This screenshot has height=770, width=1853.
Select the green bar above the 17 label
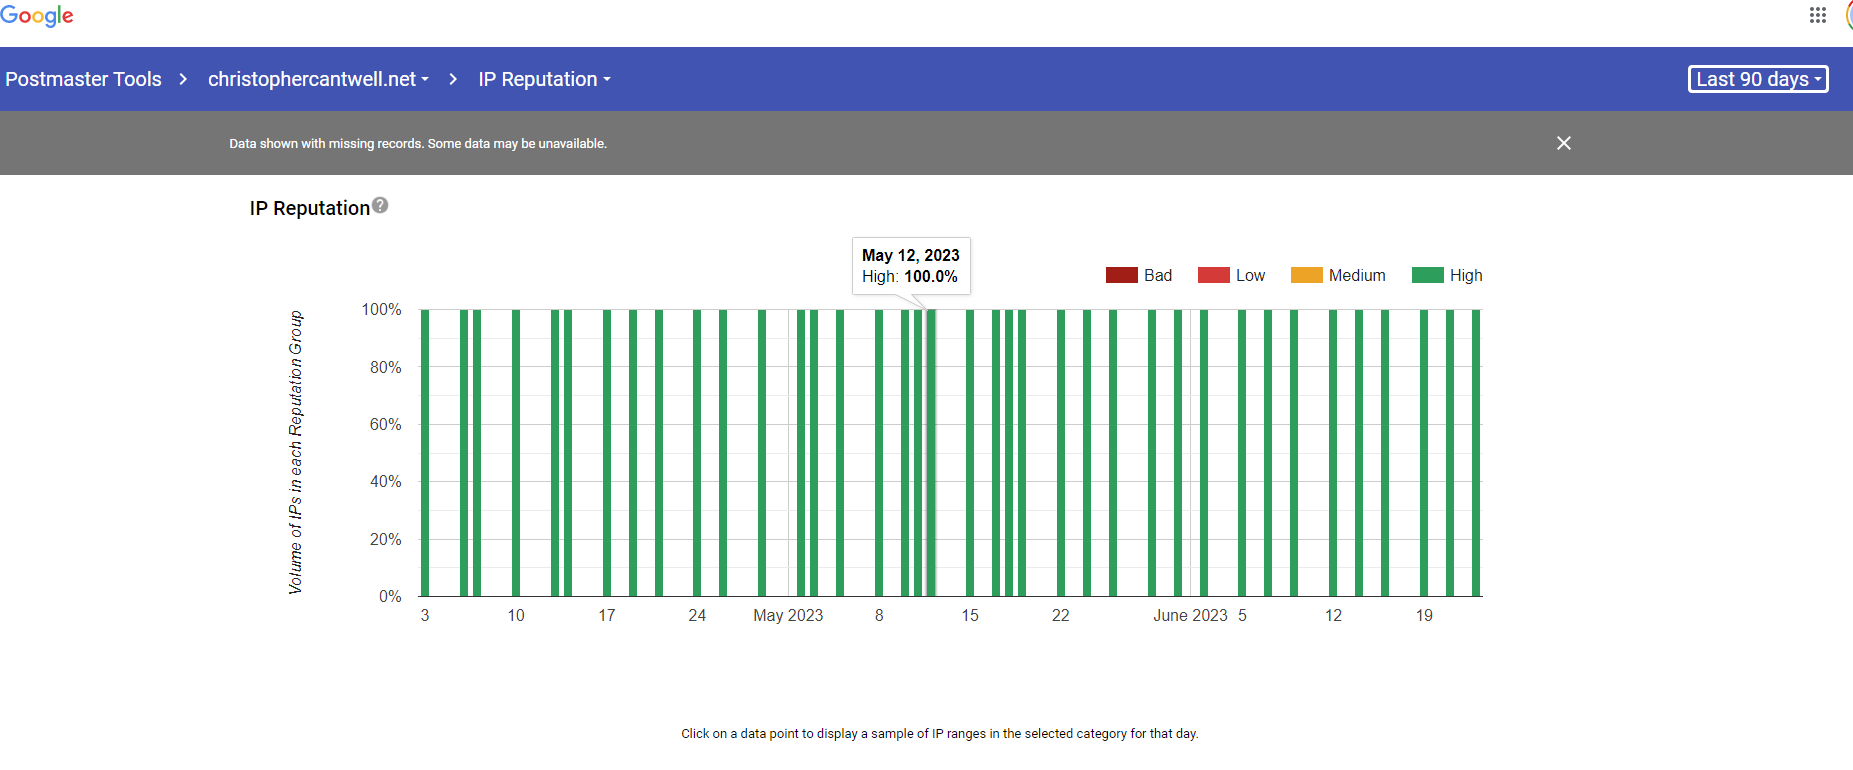tap(607, 453)
